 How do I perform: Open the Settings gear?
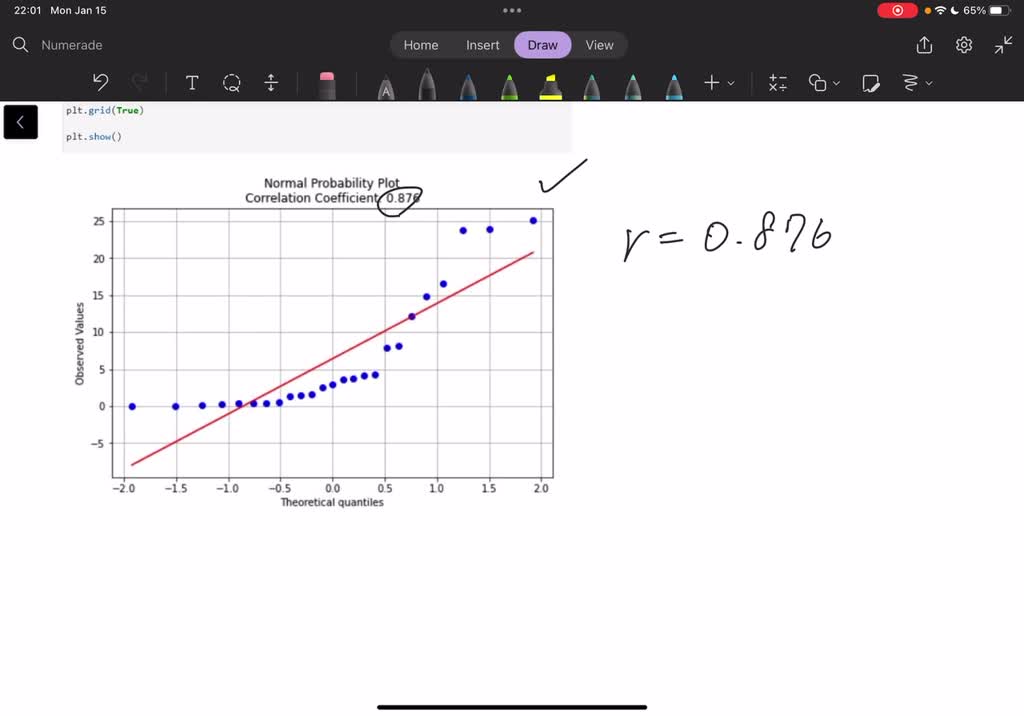[x=963, y=45]
